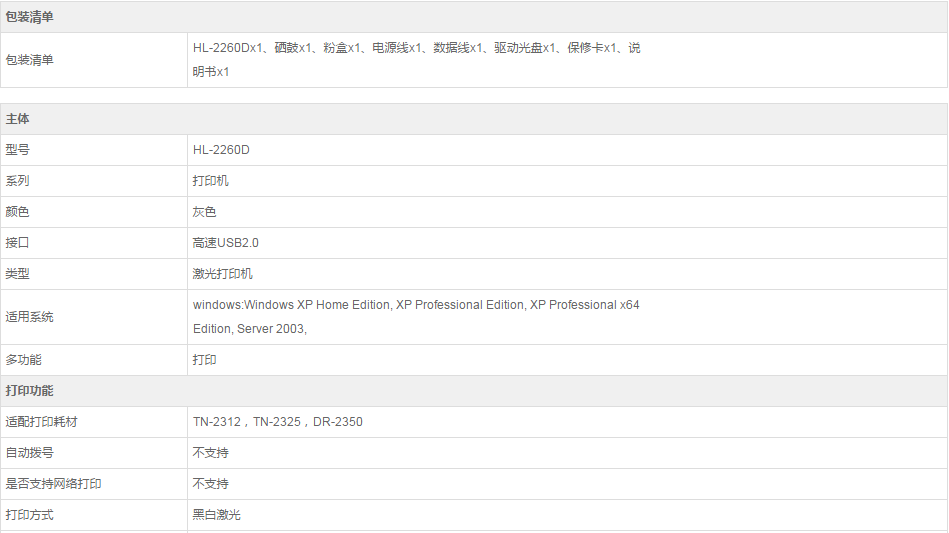Screen dimensions: 949x533
Task: Select the TN-2312，TN-2325，DR-2350 value
Action: click(x=278, y=422)
